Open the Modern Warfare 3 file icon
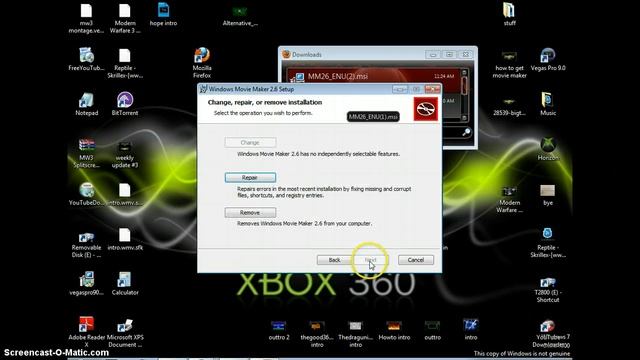Image resolution: width=640 pixels, height=360 pixels. click(124, 11)
